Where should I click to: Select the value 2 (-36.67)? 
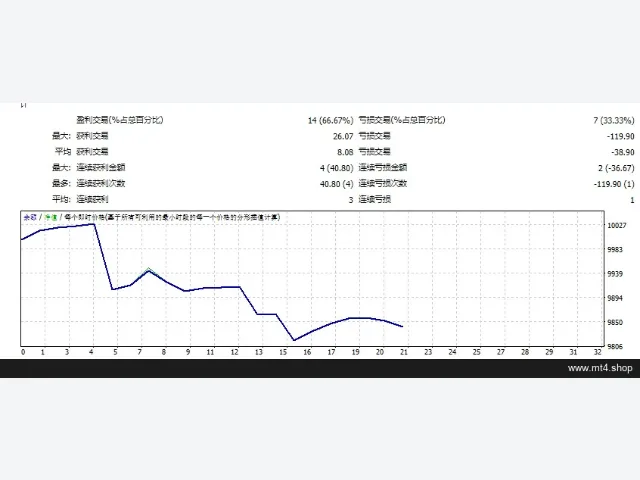tap(616, 168)
